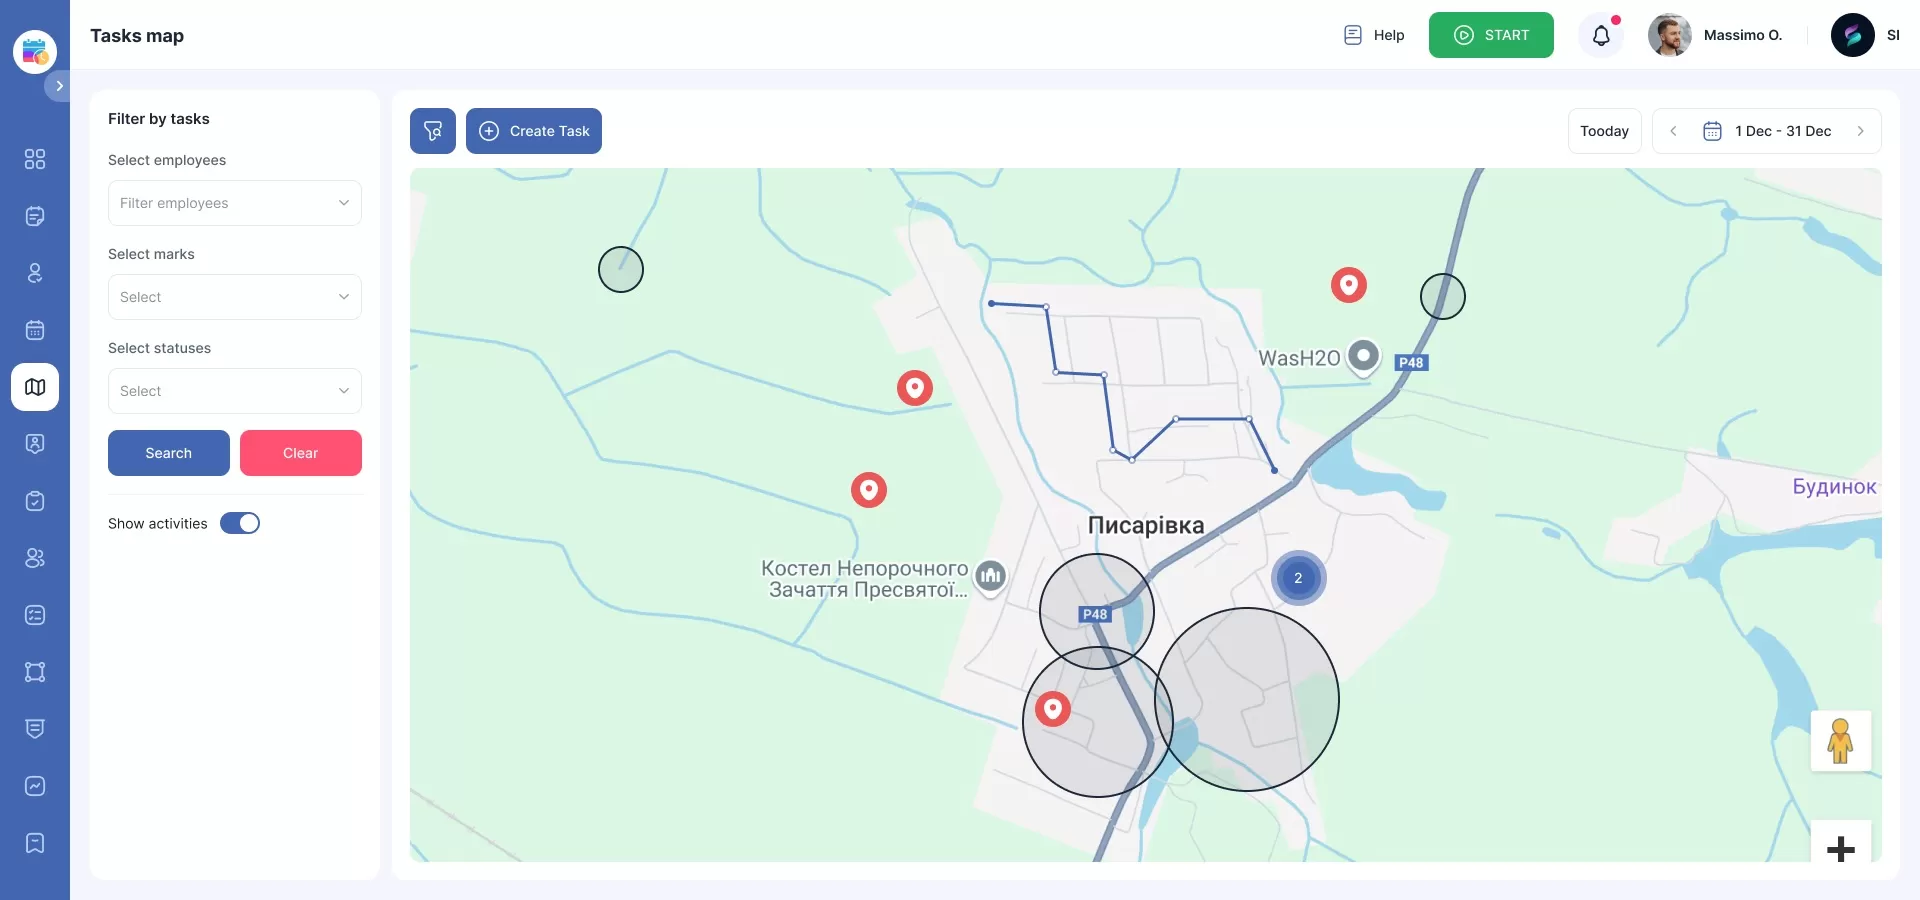Click the filter-search icon beside Create Task
The image size is (1920, 900).
pyautogui.click(x=432, y=131)
